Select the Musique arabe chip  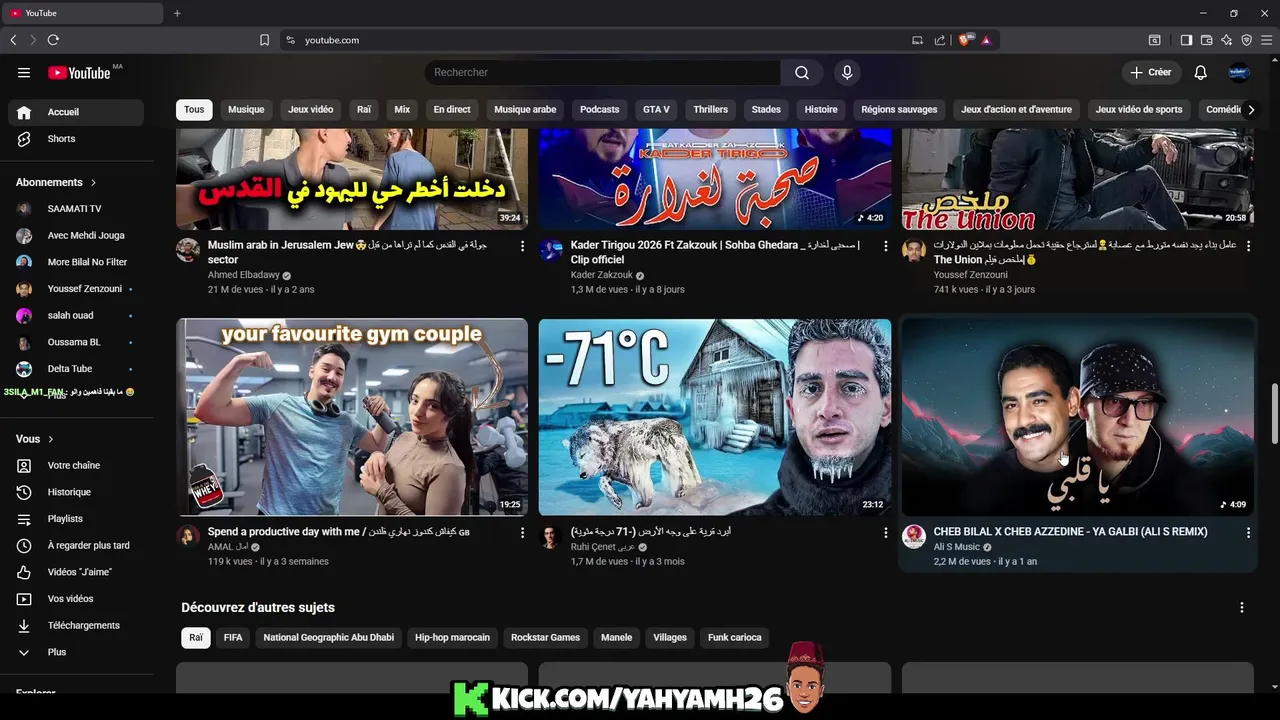point(525,110)
